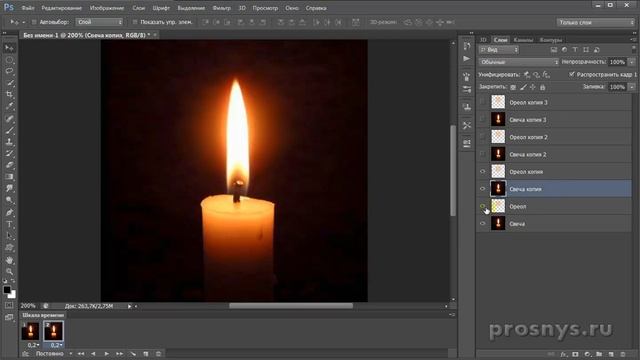Select the Shape tool

[x=9, y=248]
